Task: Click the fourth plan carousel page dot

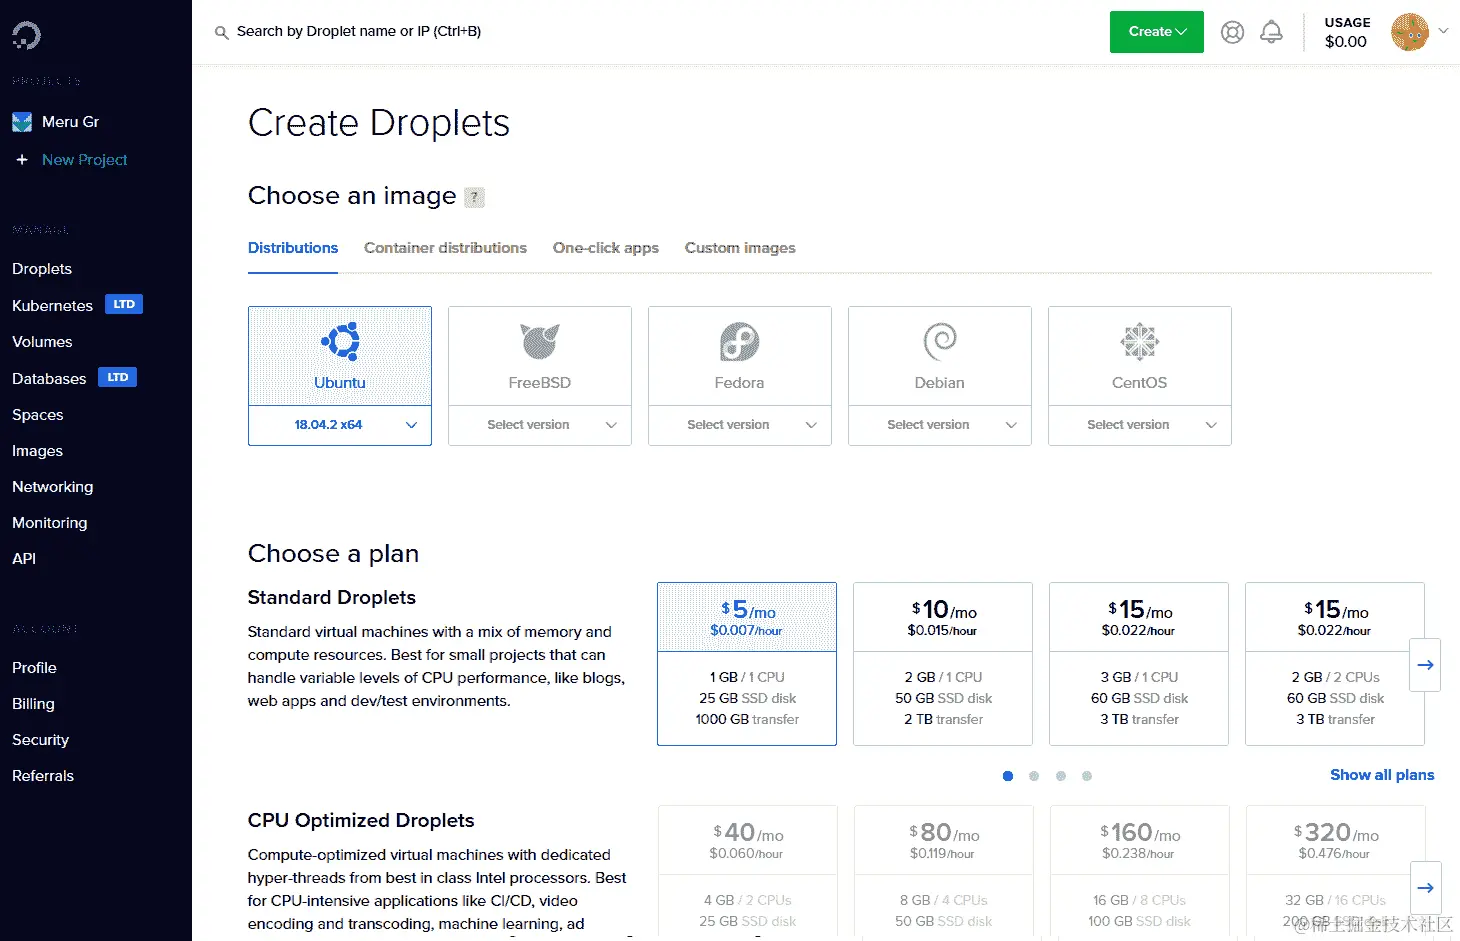Action: [x=1087, y=776]
